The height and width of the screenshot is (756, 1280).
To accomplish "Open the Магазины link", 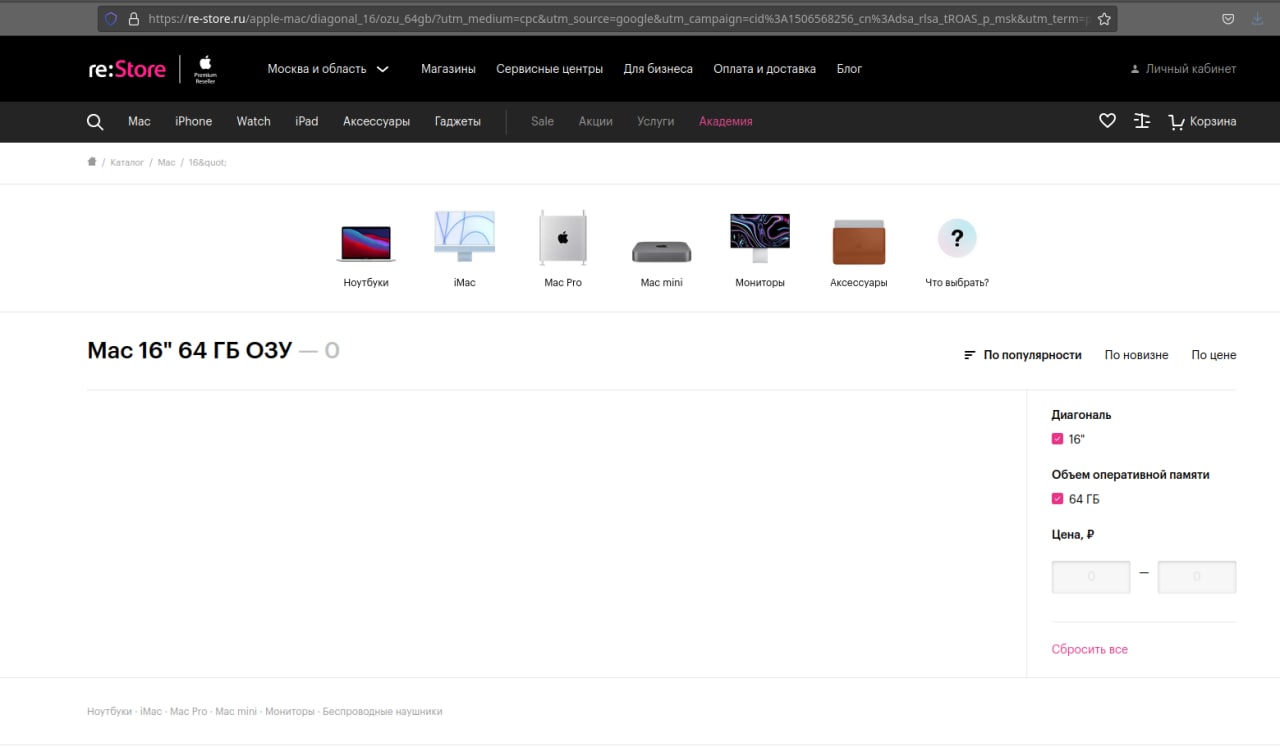I will click(448, 69).
